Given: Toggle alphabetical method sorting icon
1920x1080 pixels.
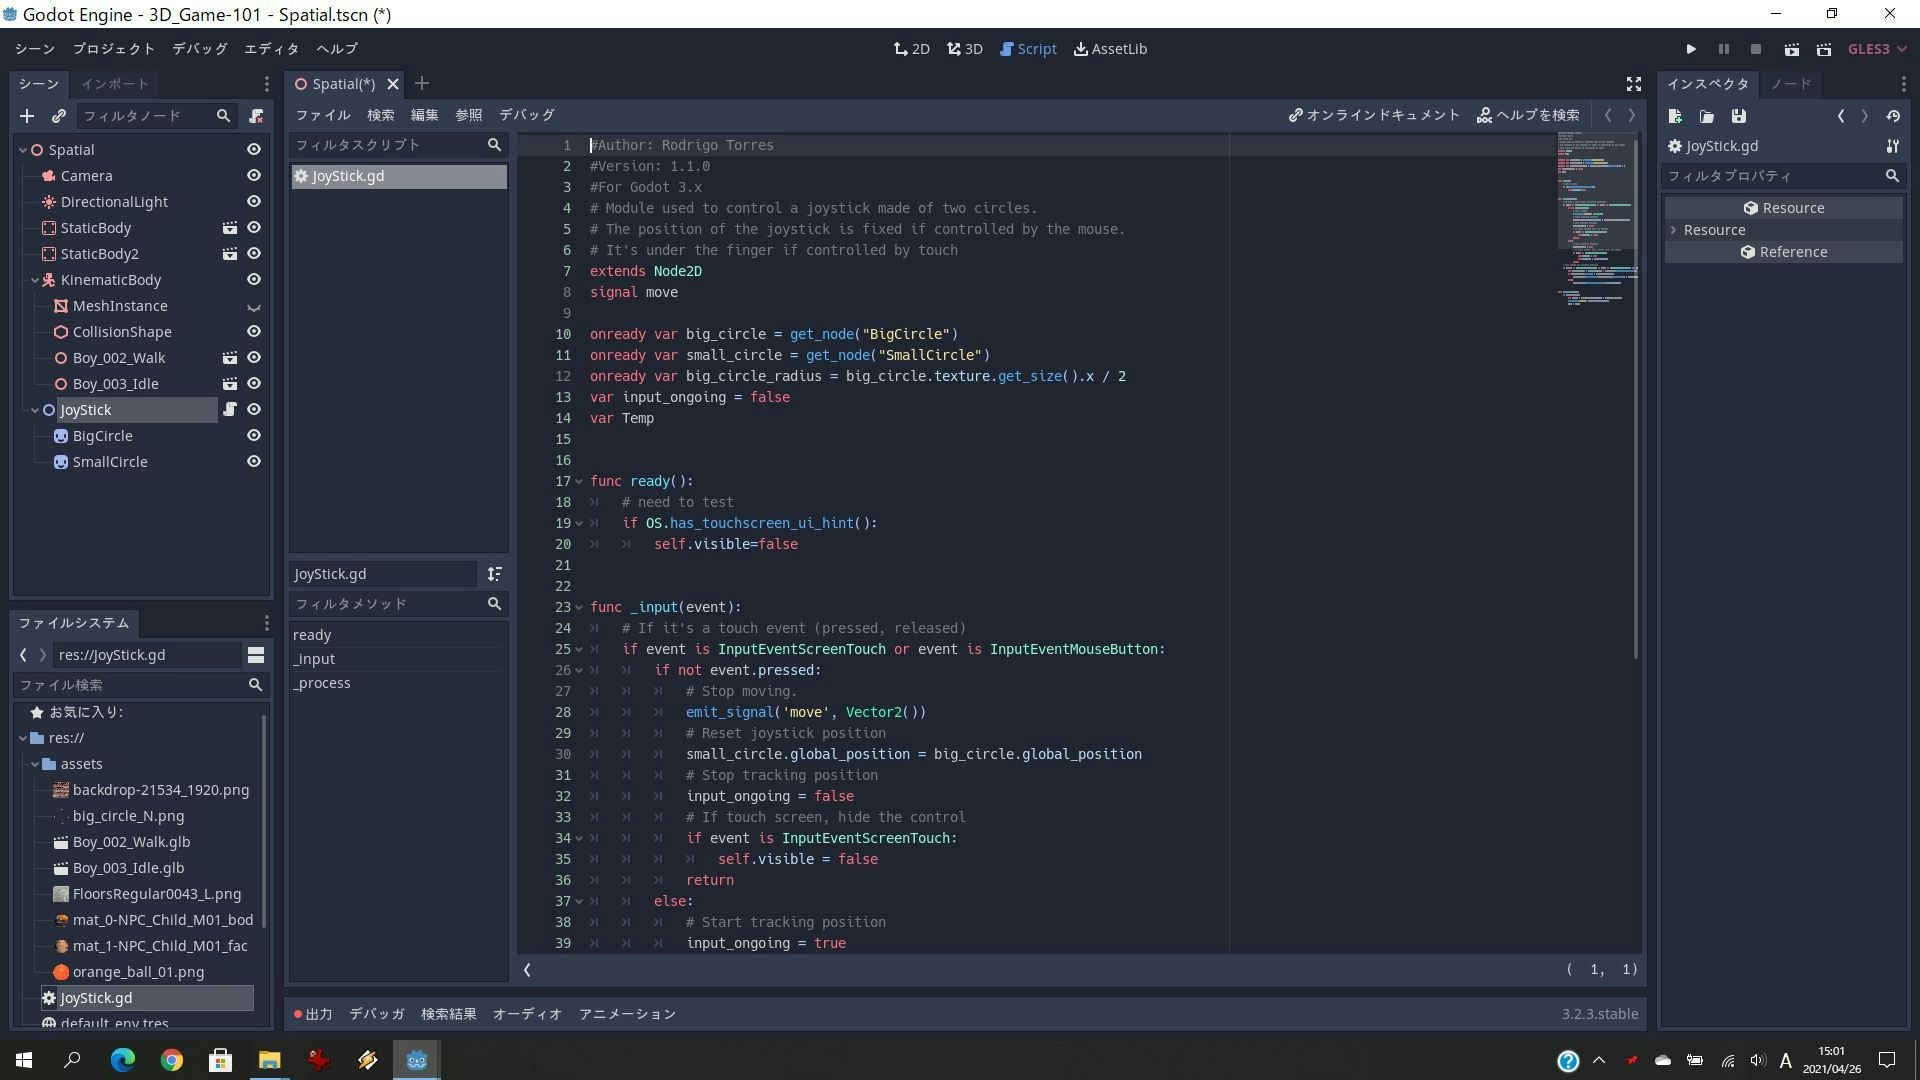Looking at the screenshot, I should tap(494, 574).
